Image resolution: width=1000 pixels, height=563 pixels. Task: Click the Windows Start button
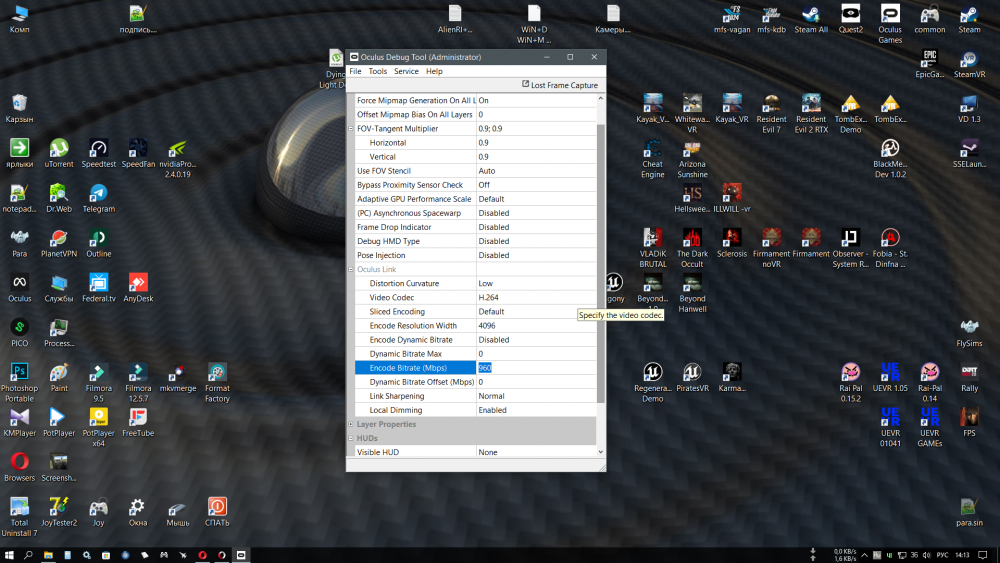pos(9,554)
